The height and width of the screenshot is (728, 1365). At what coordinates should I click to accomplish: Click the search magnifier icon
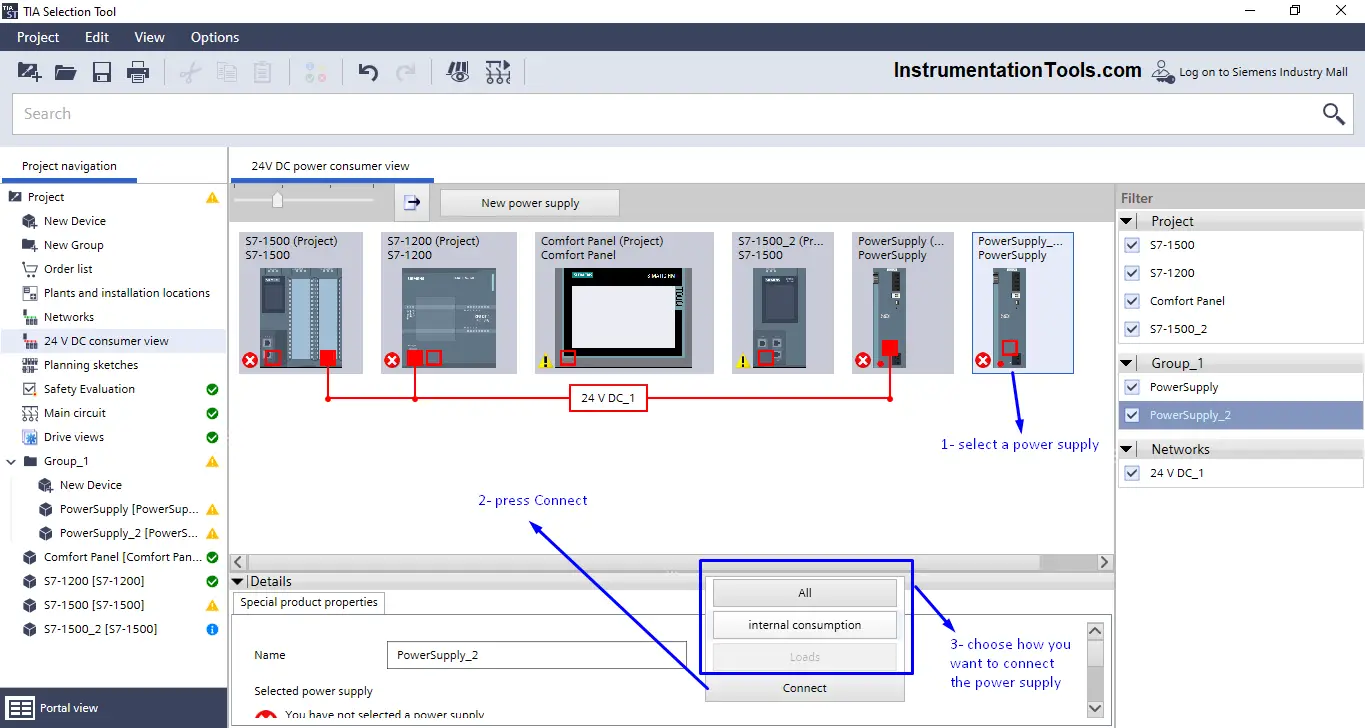[x=1334, y=114]
